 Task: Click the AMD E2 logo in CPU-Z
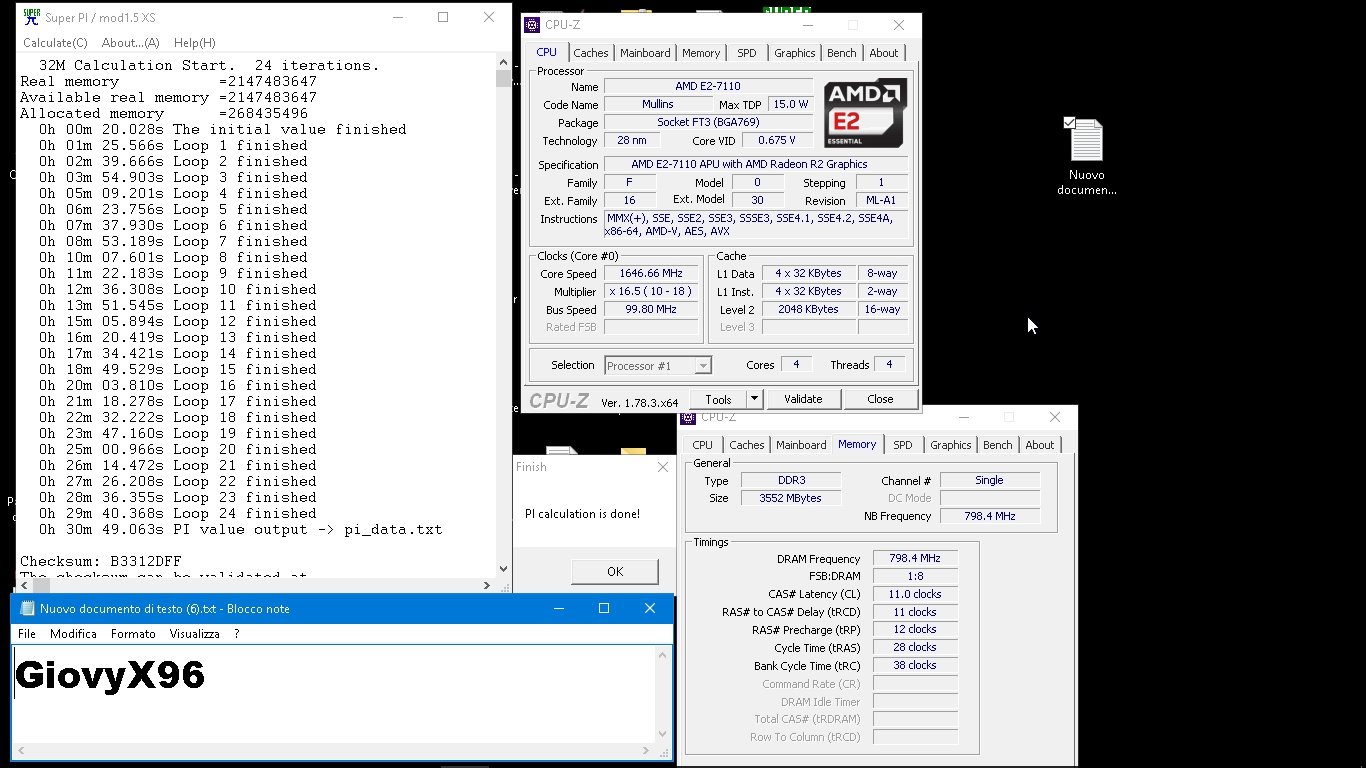coord(865,113)
